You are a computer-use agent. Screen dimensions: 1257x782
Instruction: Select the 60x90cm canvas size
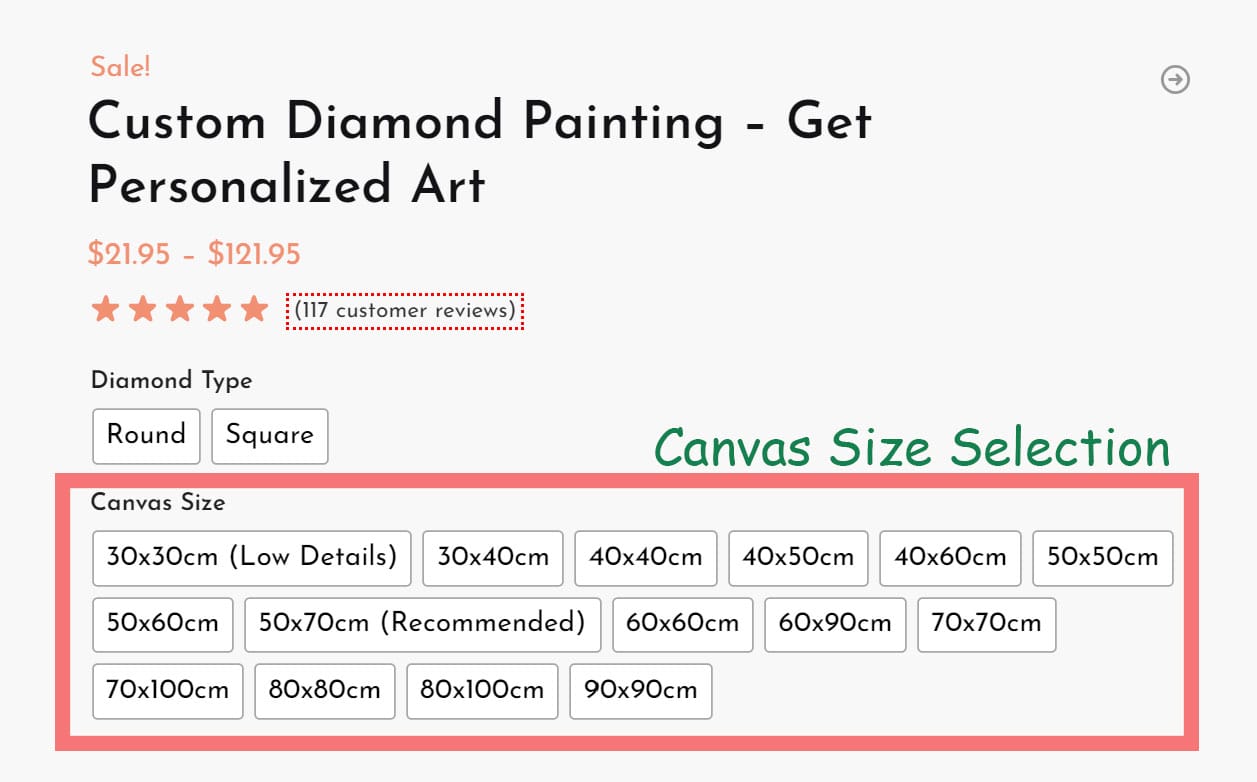point(834,624)
